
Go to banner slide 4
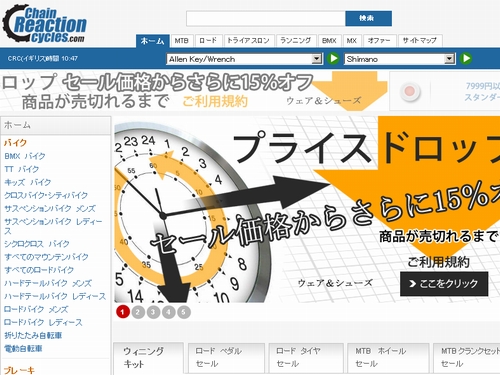169,312
